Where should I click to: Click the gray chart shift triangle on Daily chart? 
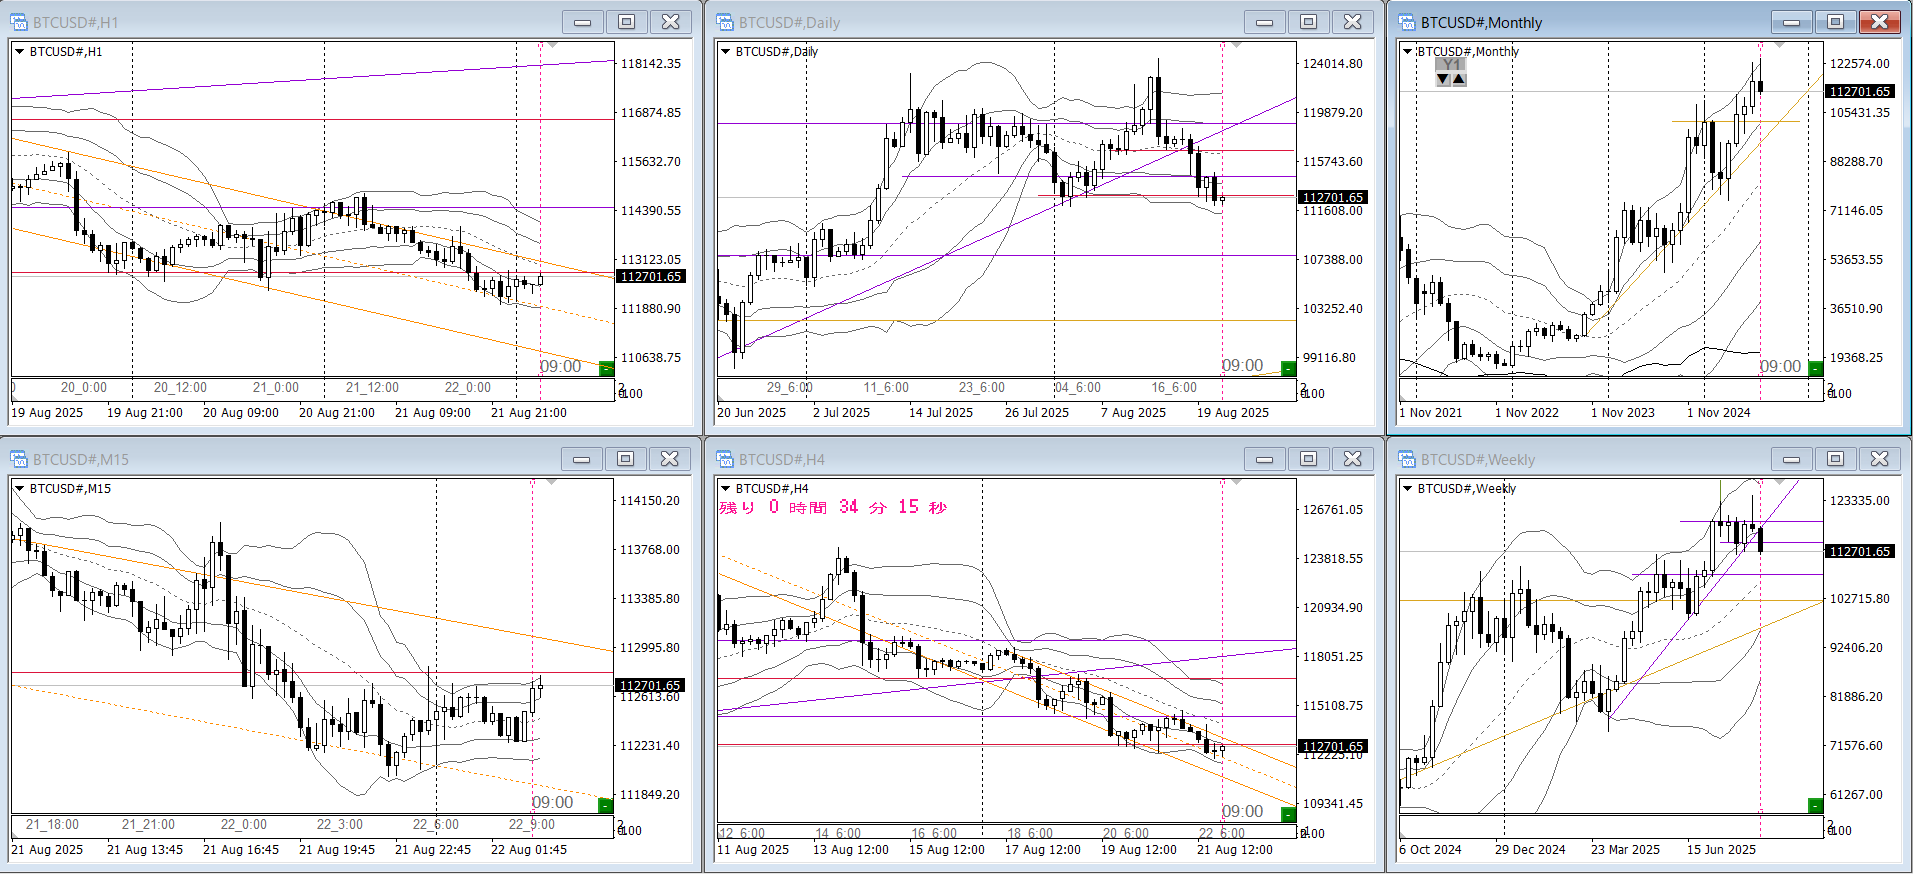tap(1236, 45)
